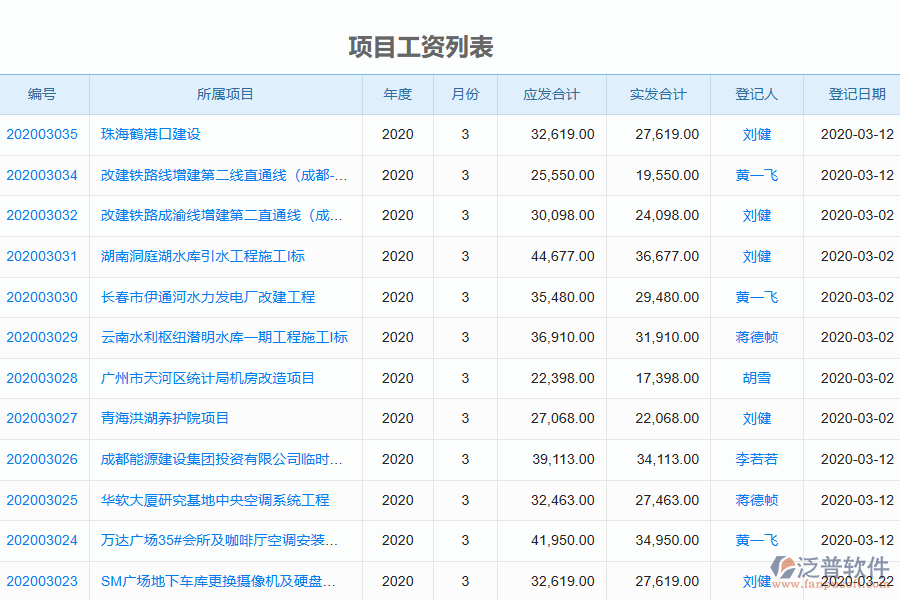Click registrar 刘健 on first row
900x600 pixels.
pos(757,134)
